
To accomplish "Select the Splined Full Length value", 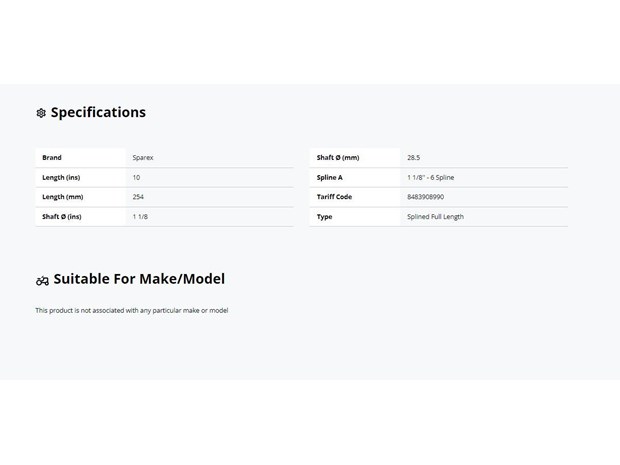I will pos(435,216).
